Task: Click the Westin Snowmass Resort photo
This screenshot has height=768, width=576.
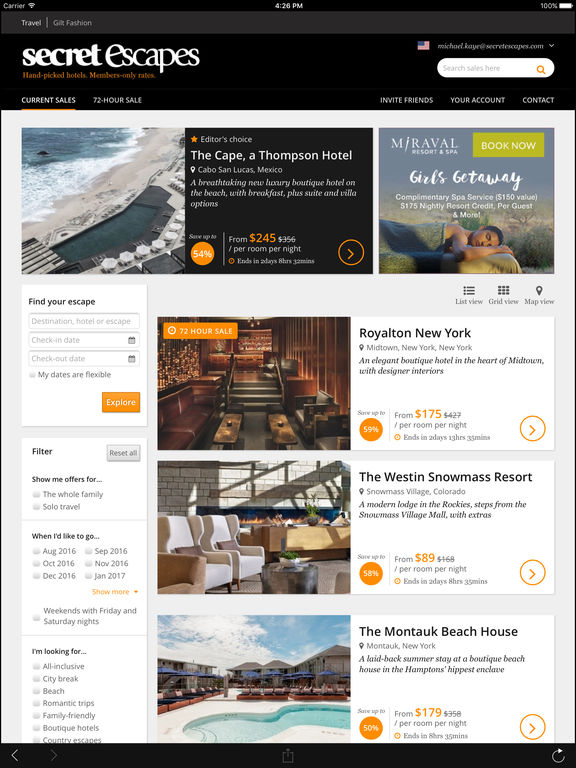Action: [x=254, y=527]
